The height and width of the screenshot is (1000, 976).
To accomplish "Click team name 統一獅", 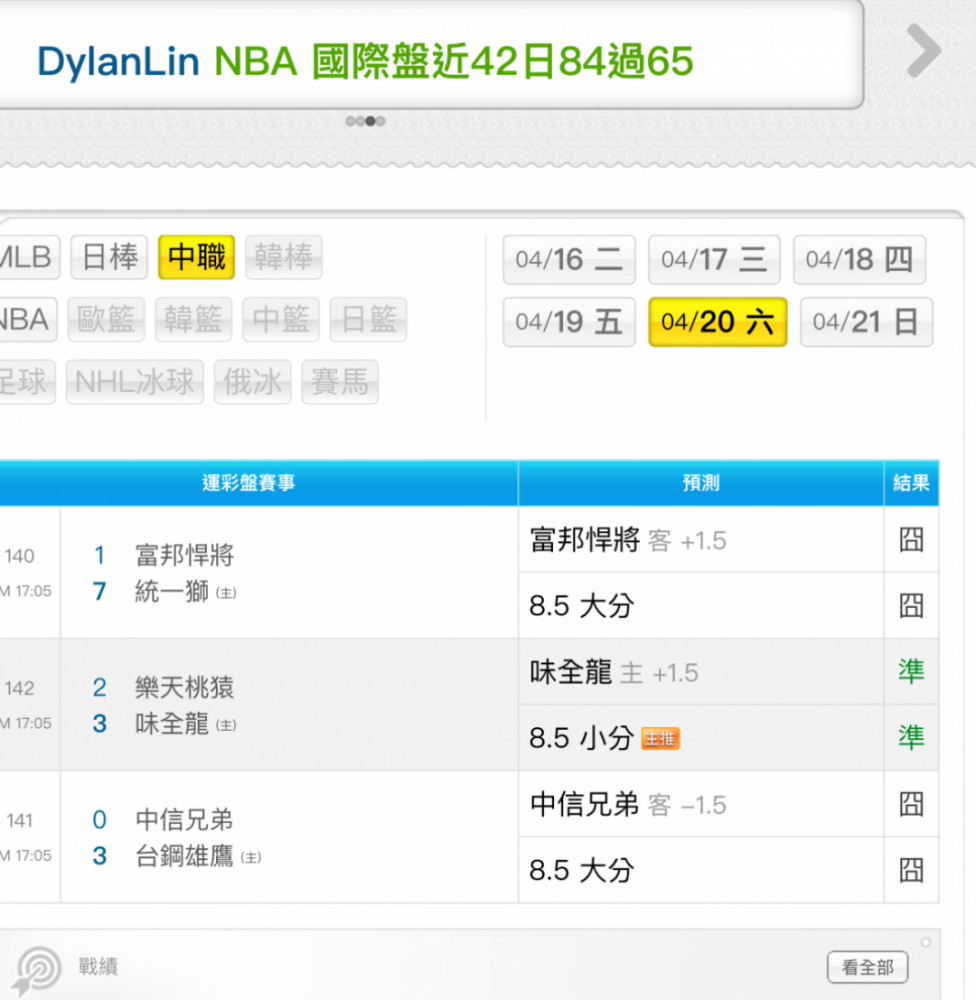I will tap(172, 591).
